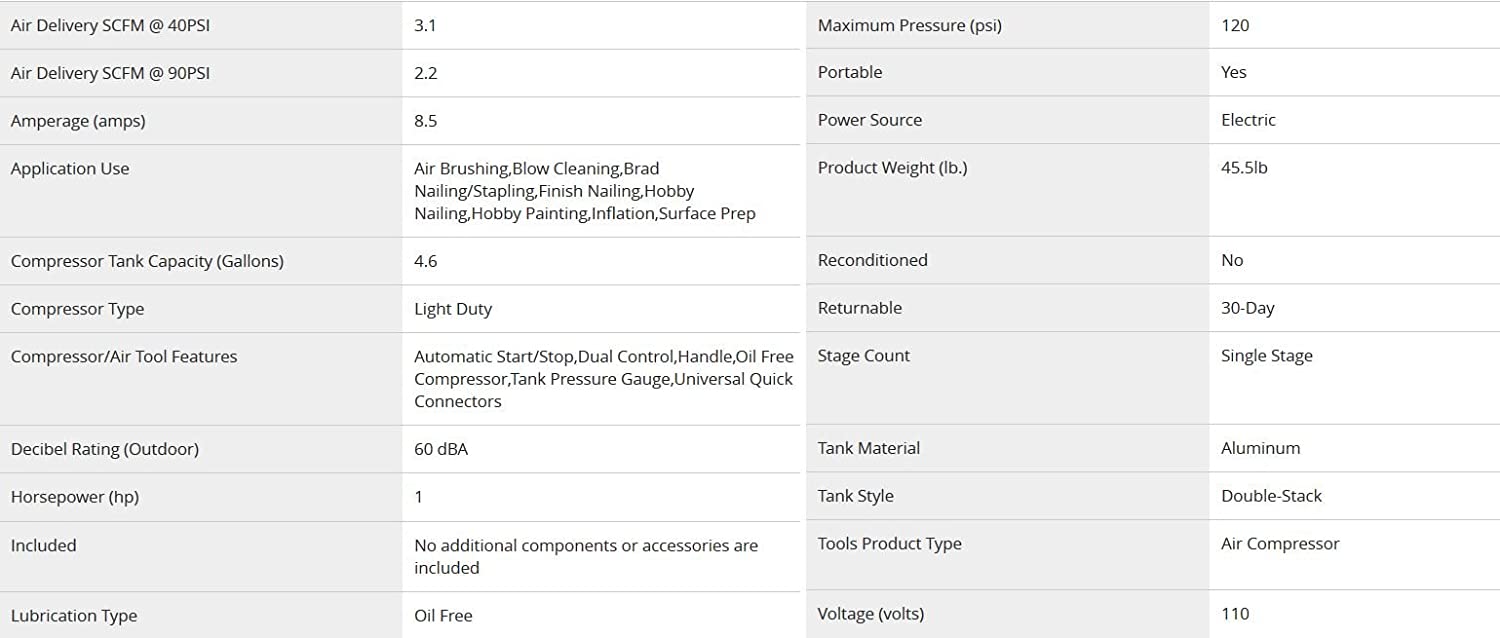Viewport: 1500px width, 638px height.
Task: Click the Compressor/Air Tool Features label
Action: pos(124,357)
